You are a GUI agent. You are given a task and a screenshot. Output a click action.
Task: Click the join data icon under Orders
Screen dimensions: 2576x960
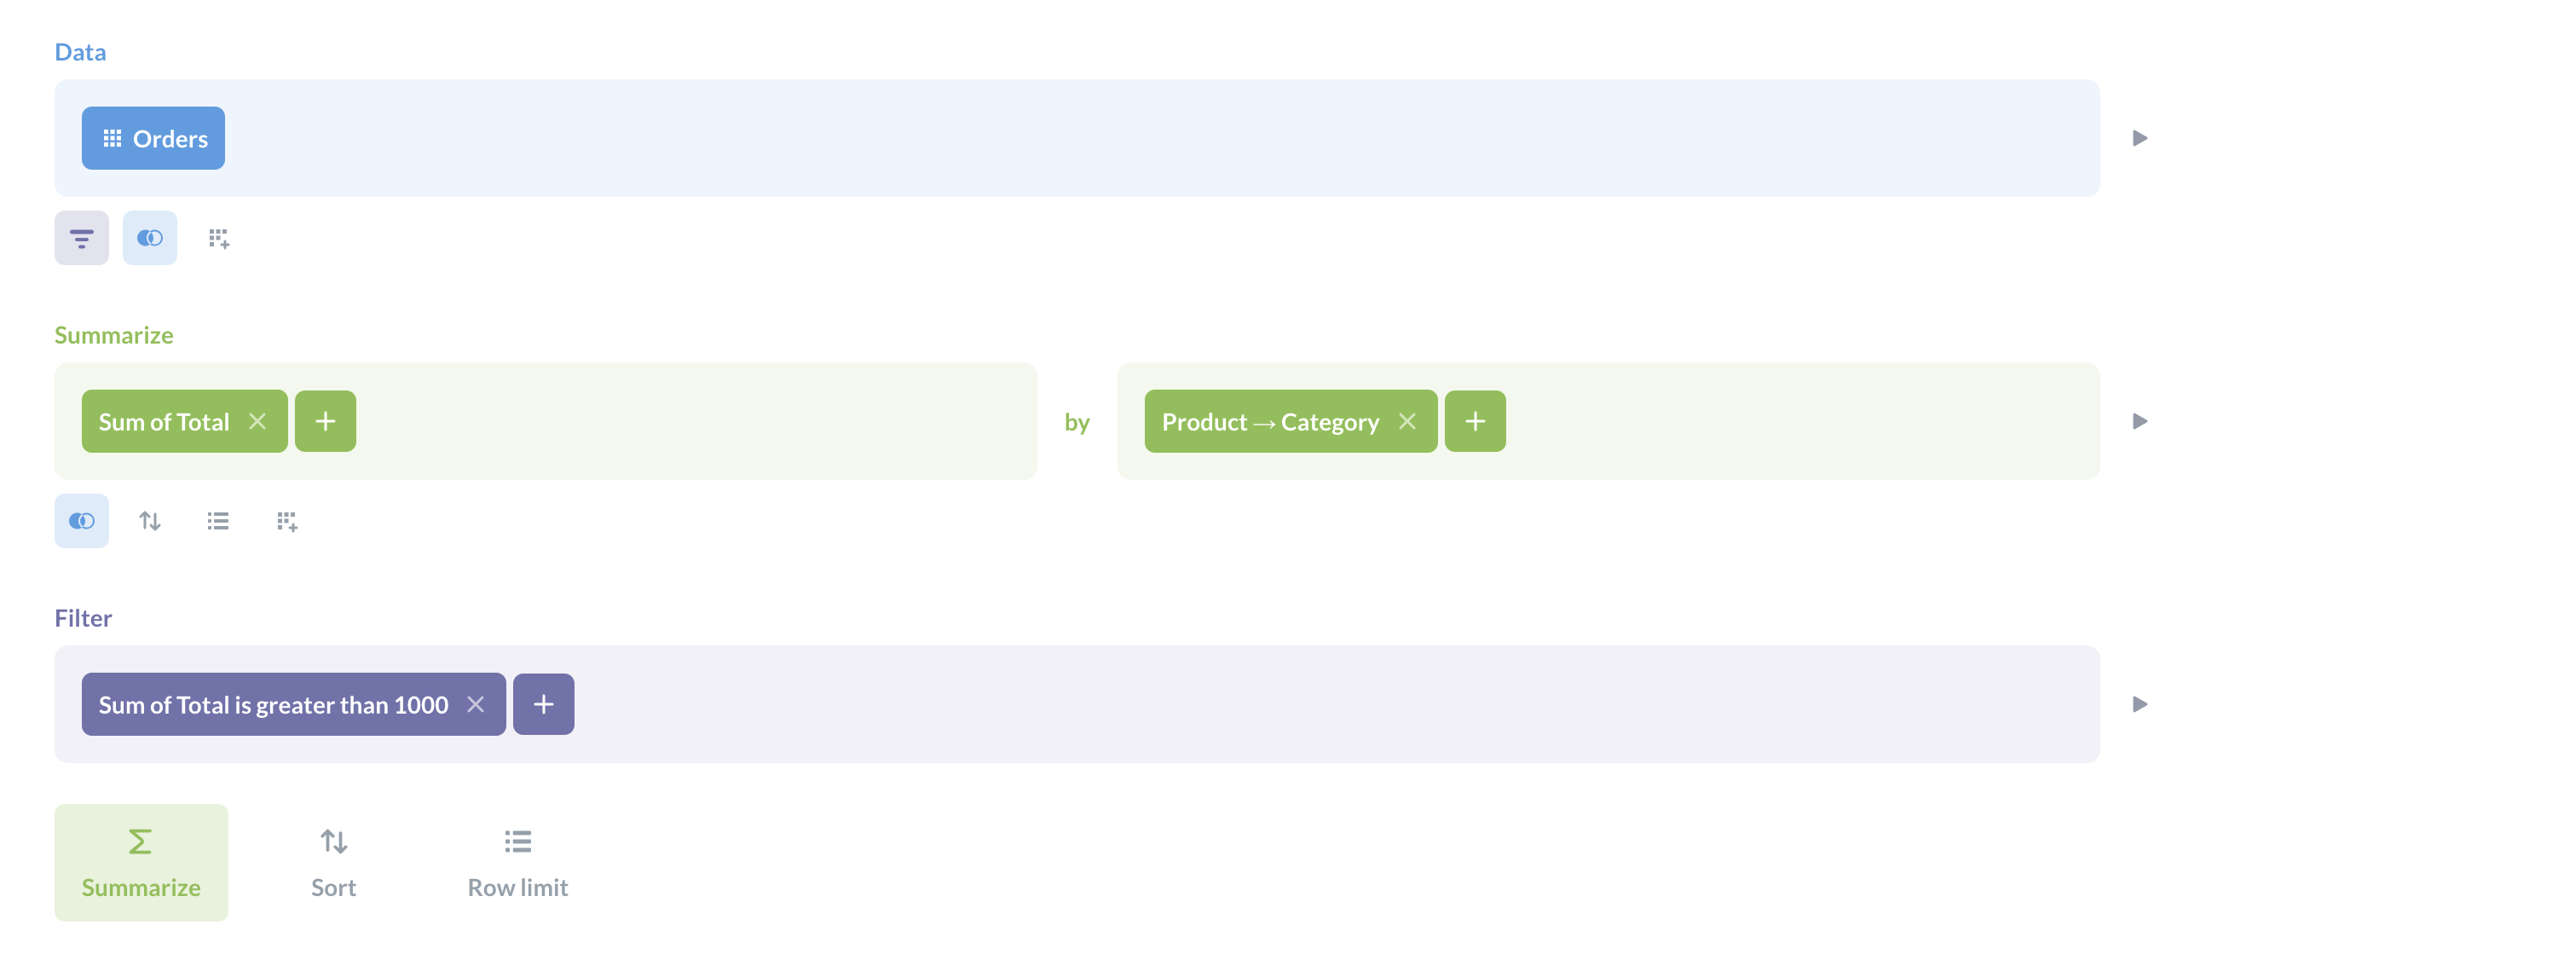tap(150, 238)
